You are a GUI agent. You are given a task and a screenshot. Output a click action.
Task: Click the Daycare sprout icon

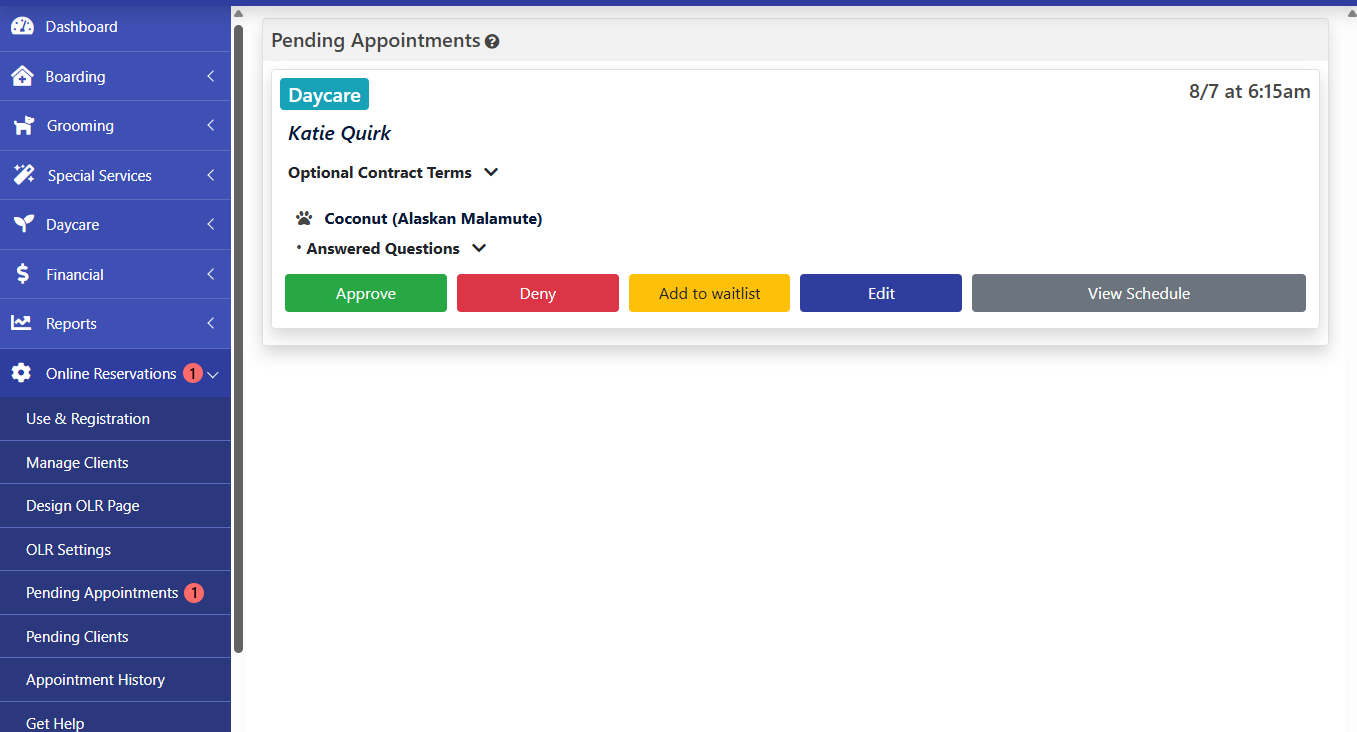click(23, 225)
